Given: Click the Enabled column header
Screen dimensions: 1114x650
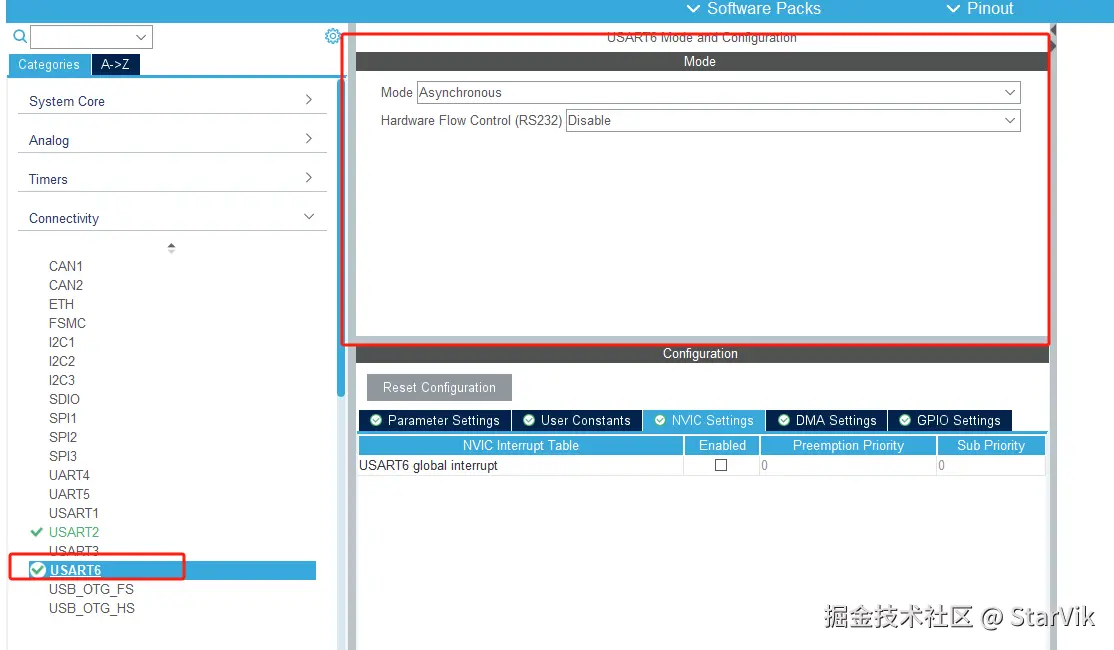Looking at the screenshot, I should (x=722, y=445).
